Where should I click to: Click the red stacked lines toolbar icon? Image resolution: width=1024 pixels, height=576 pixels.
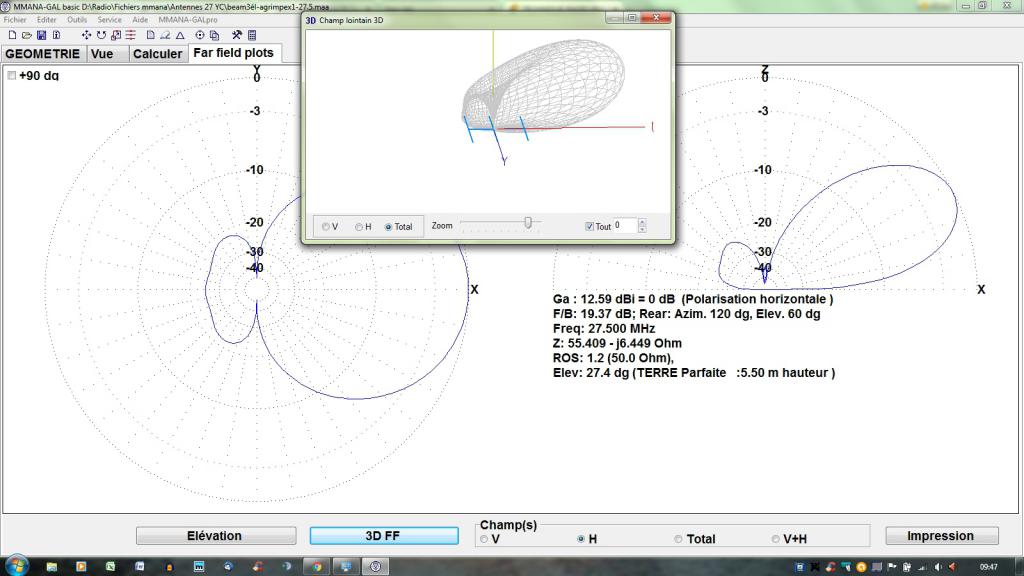pyautogui.click(x=131, y=35)
